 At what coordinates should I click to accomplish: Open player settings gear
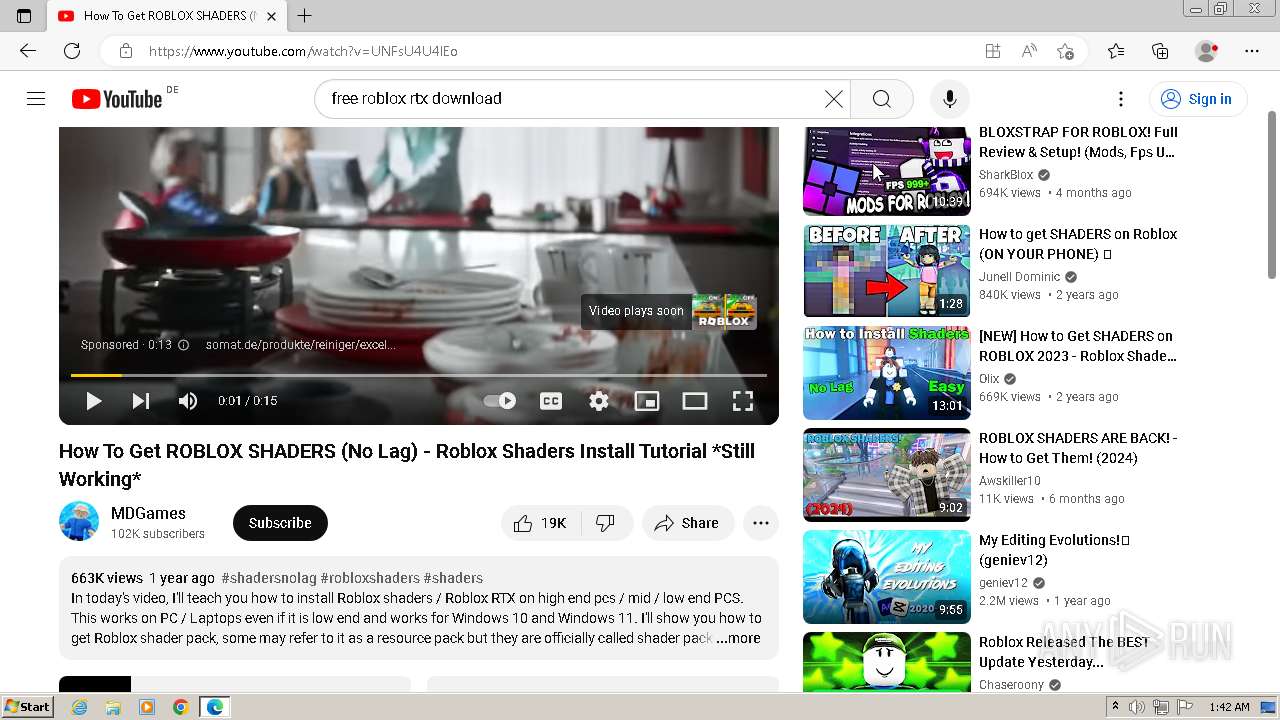click(599, 401)
